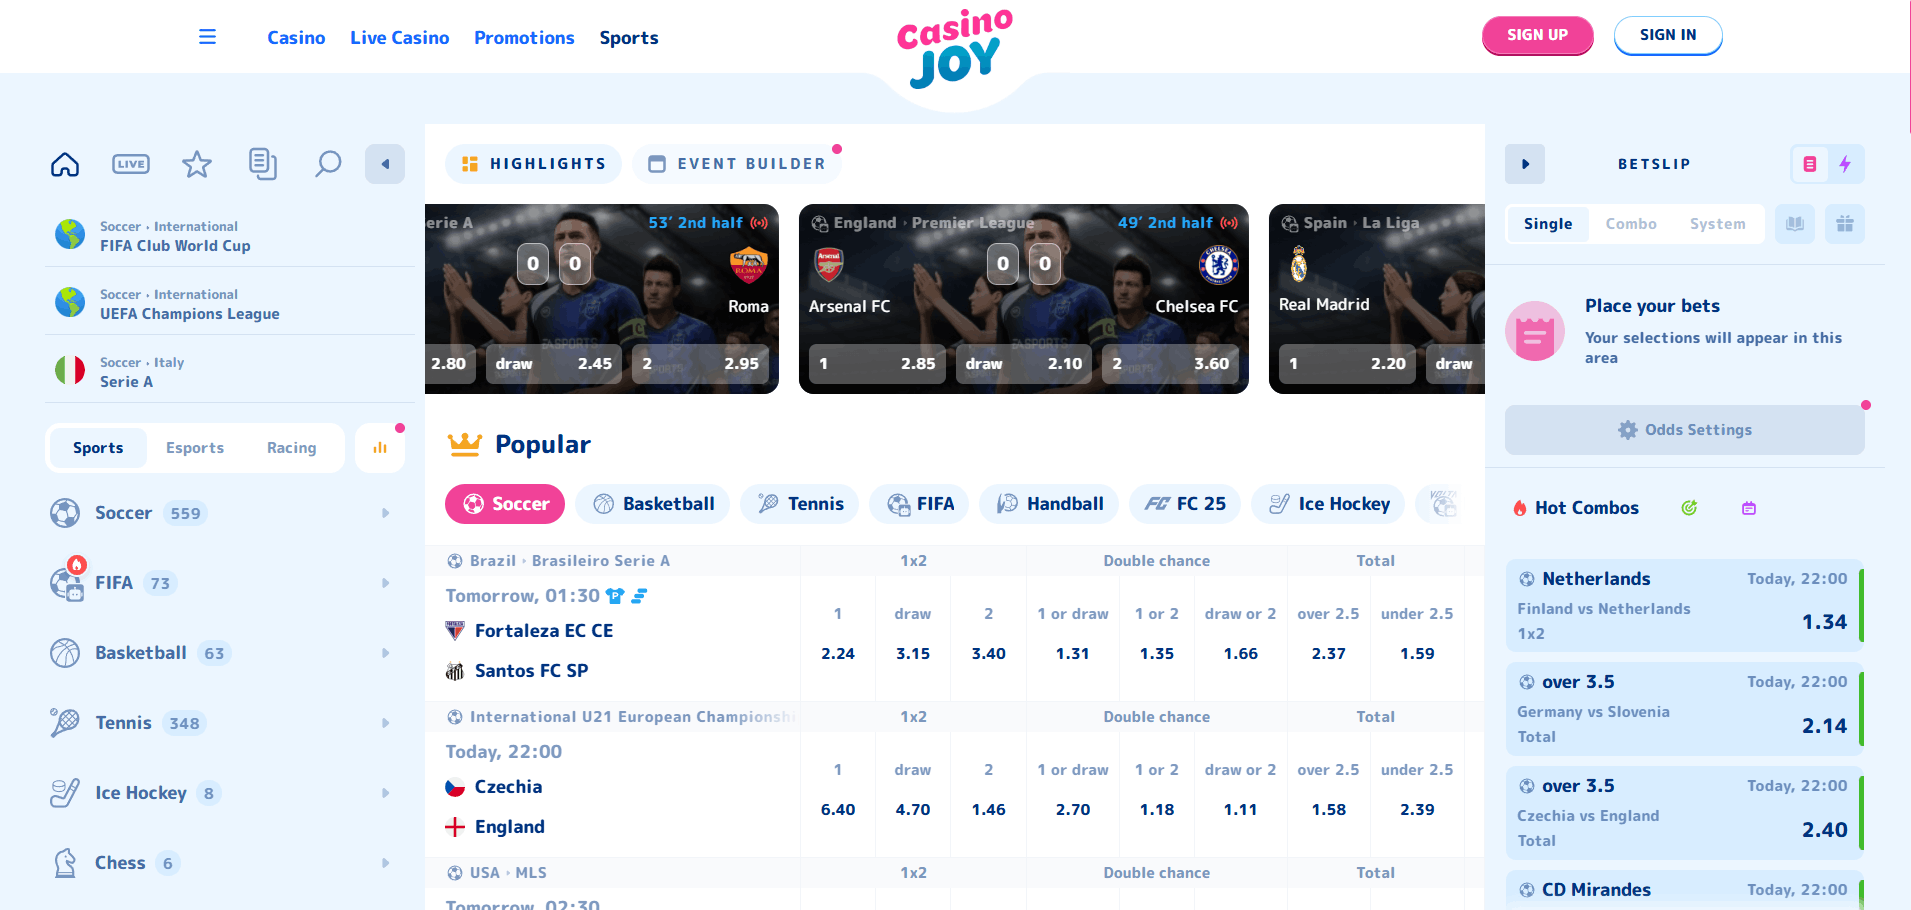Open favorites star icon
Viewport: 1911px width, 910px height.
[x=197, y=164]
